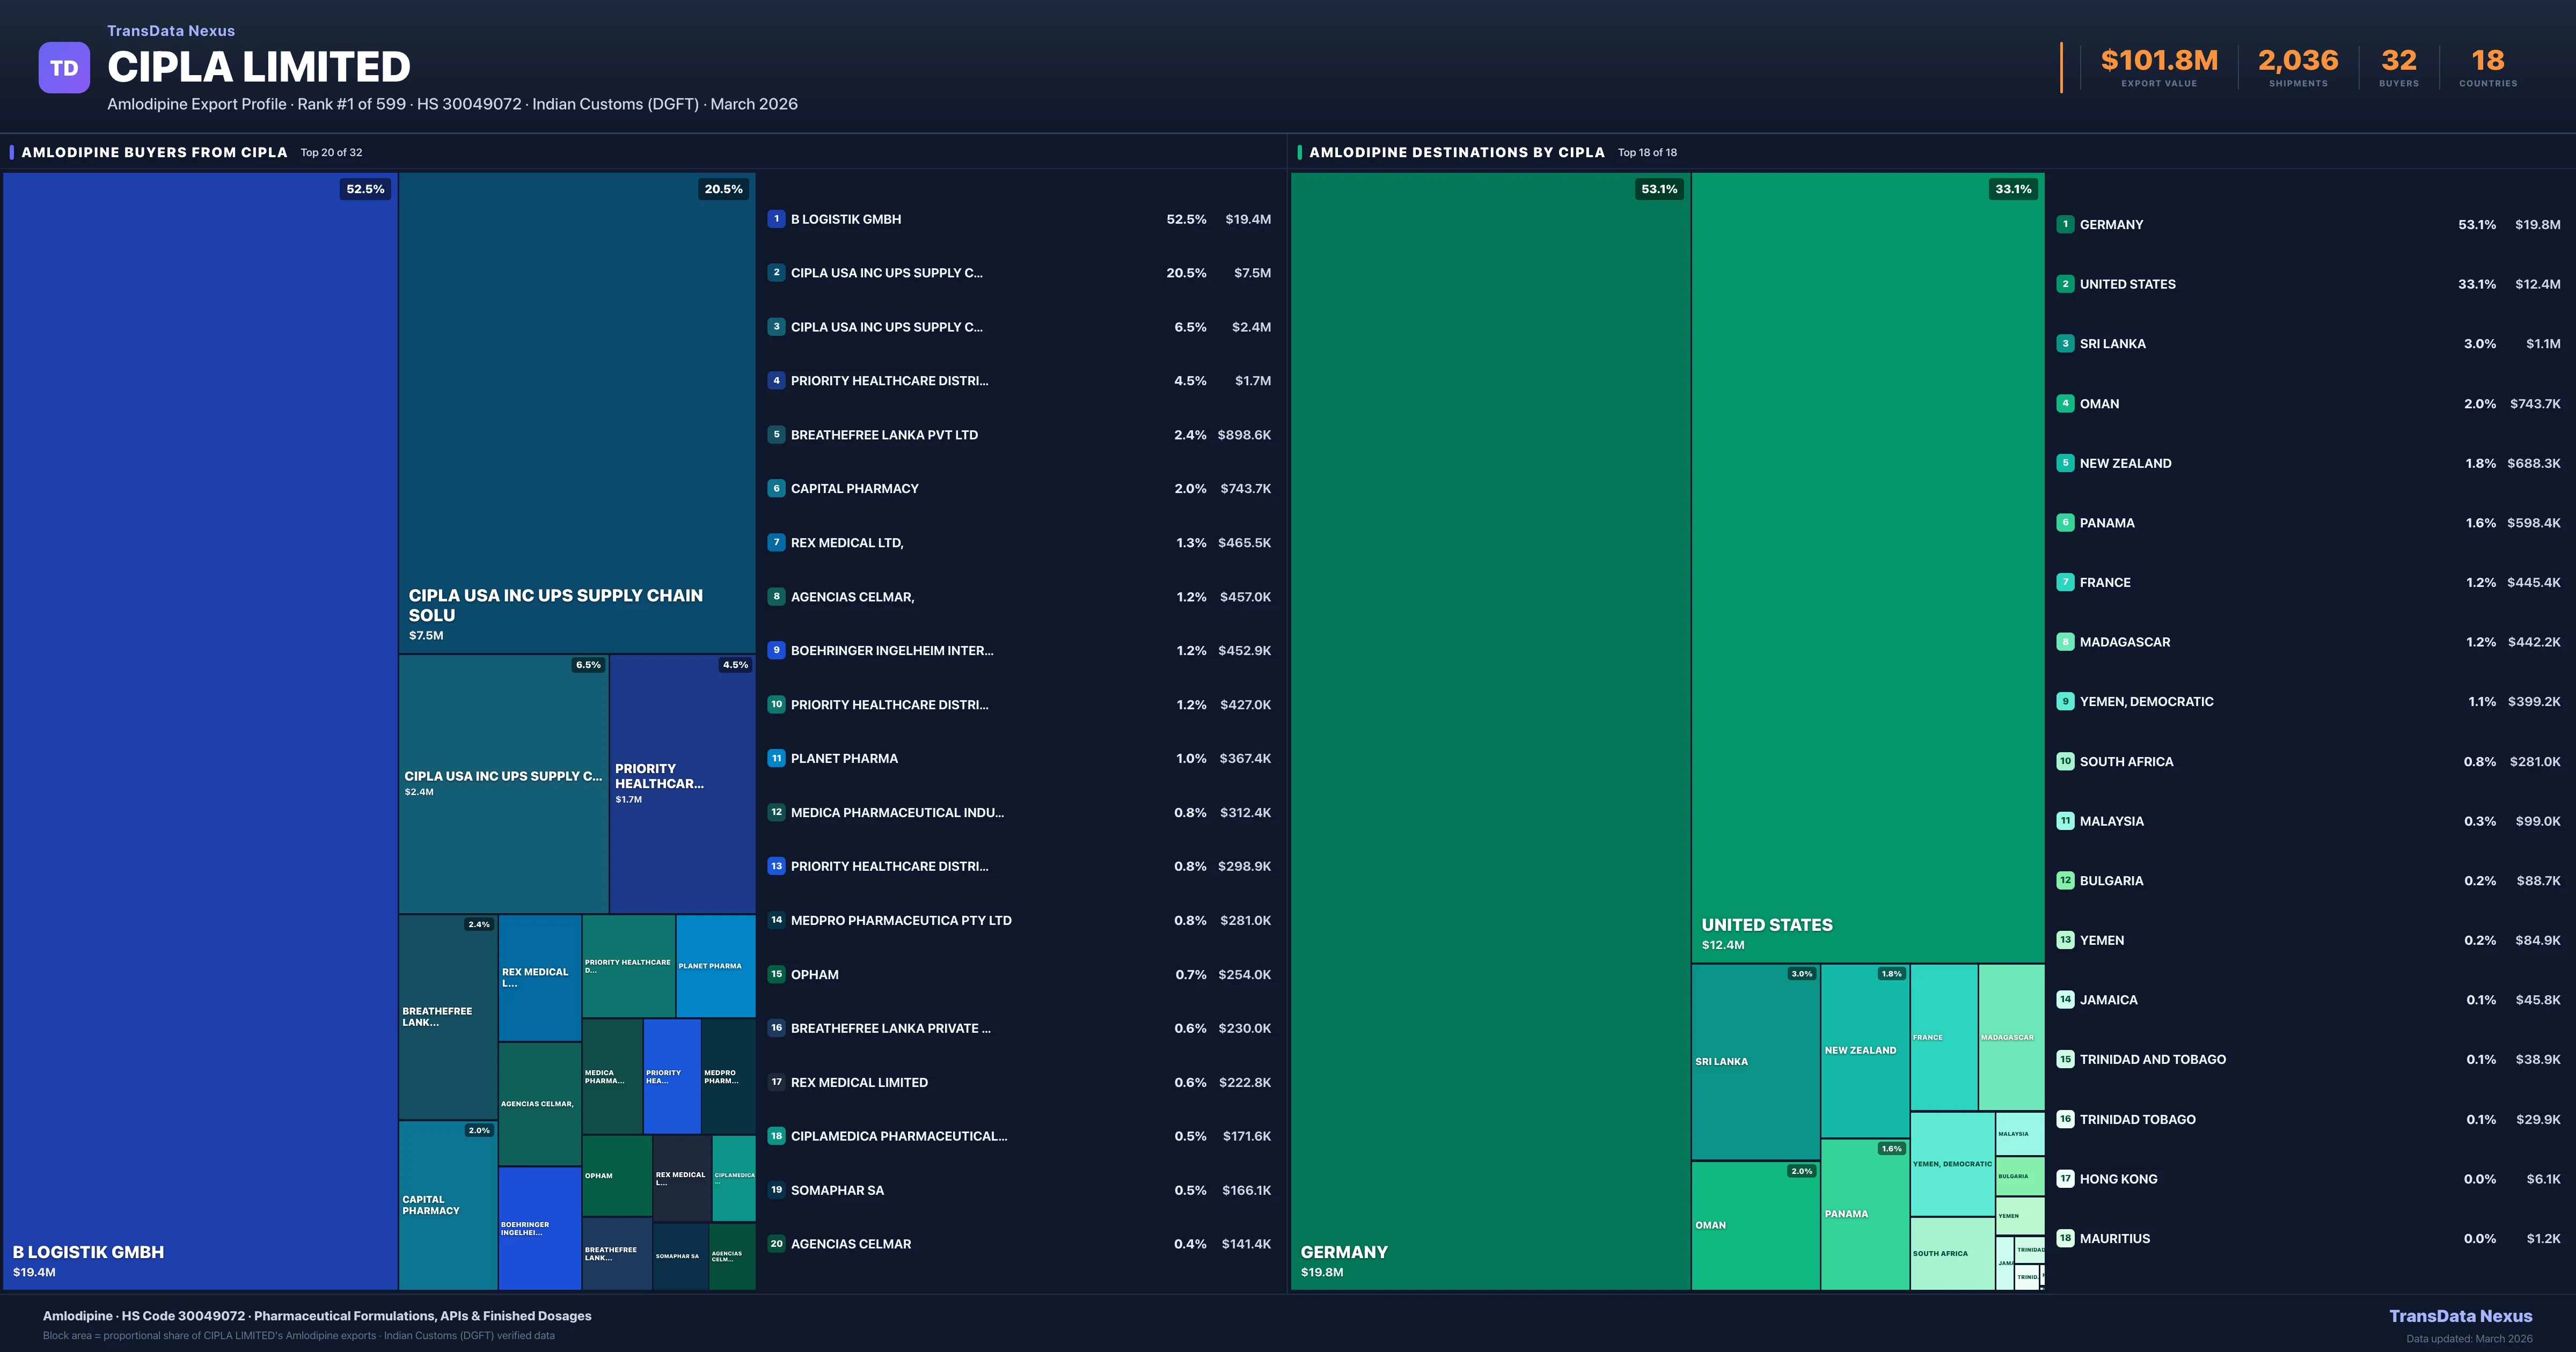Select the B LOGISTIK GMBH treemap block
The width and height of the screenshot is (2576, 1352).
200,730
